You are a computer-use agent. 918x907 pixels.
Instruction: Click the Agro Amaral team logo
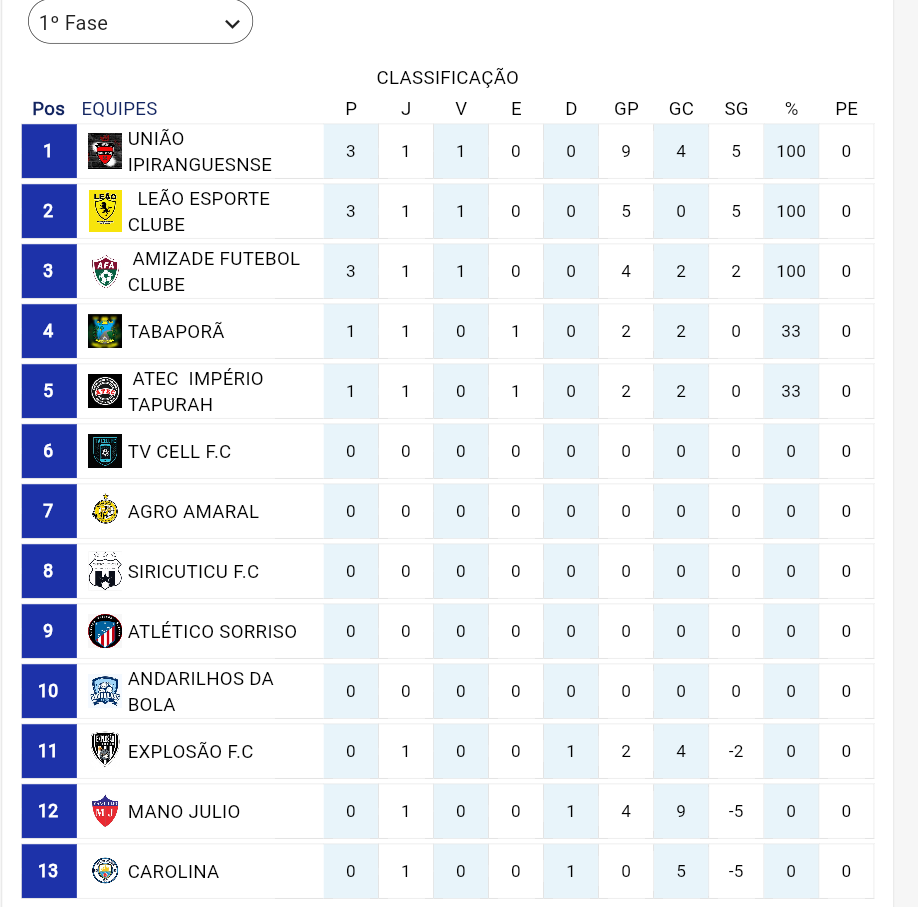coord(105,511)
